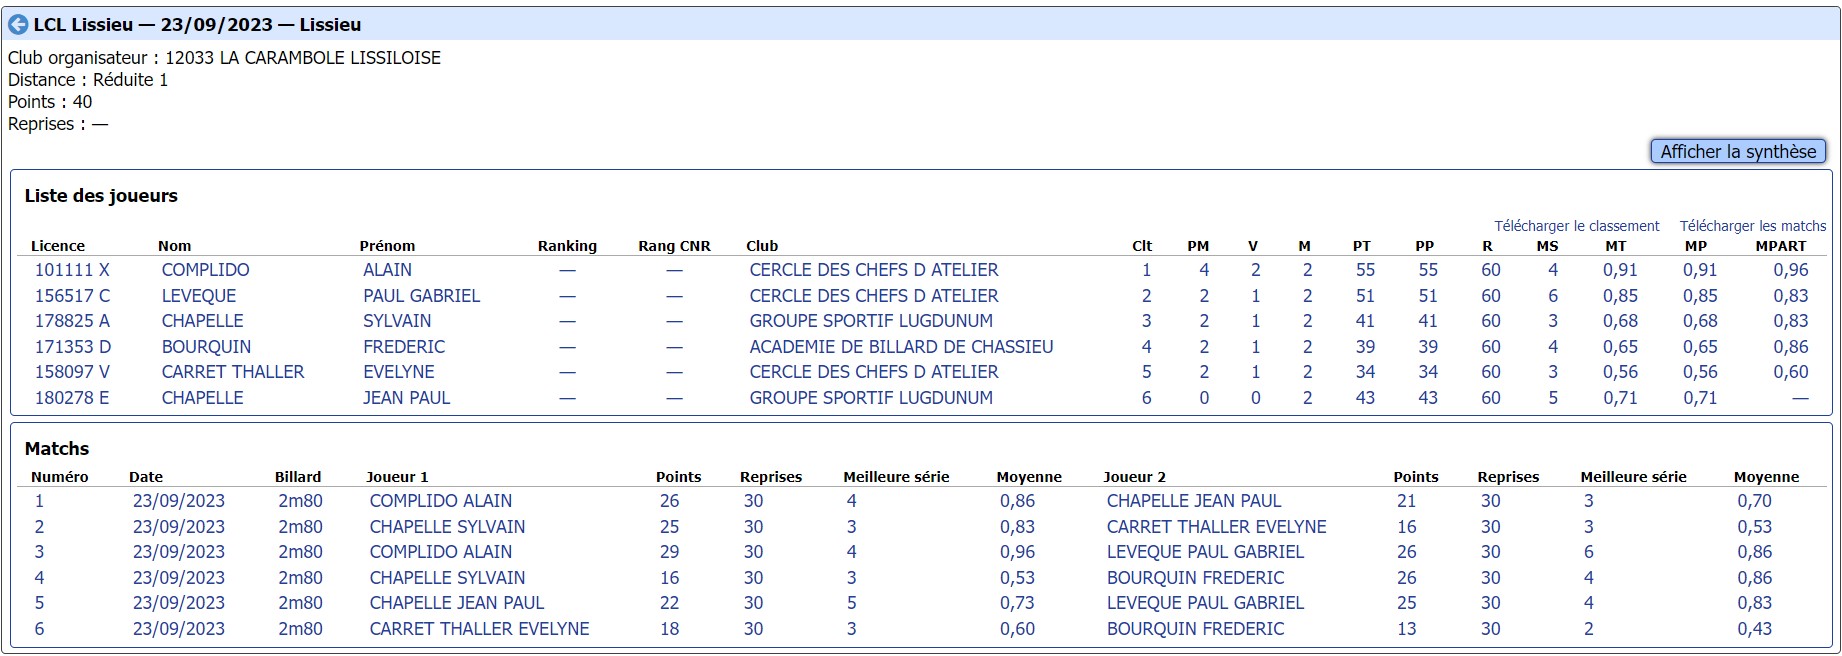
Task: Select licence 180278 E
Action: [72, 398]
